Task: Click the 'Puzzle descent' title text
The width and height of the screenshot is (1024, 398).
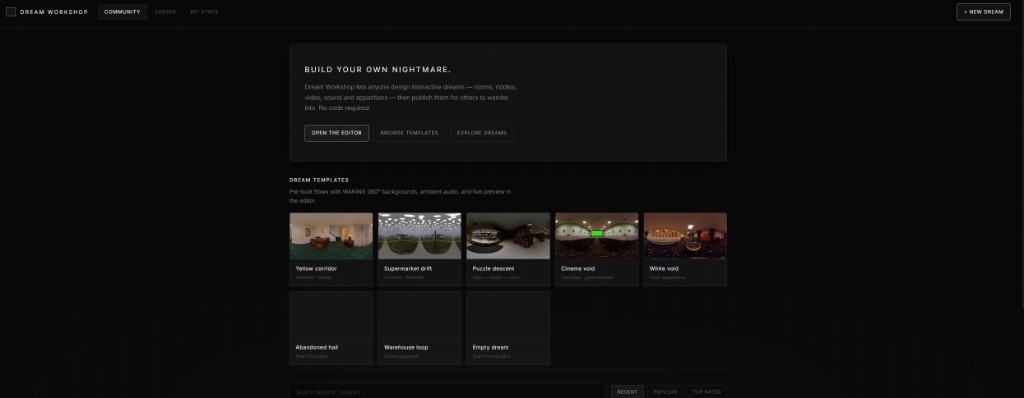Action: [x=493, y=269]
